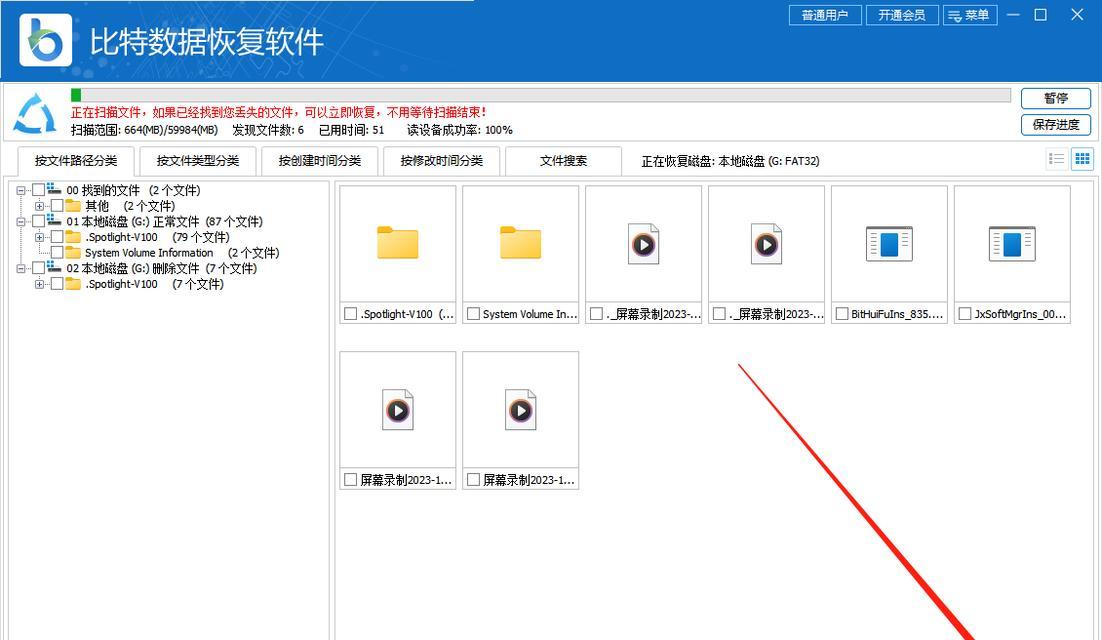Click the 普通用户 button
The width and height of the screenshot is (1102, 640).
(825, 15)
